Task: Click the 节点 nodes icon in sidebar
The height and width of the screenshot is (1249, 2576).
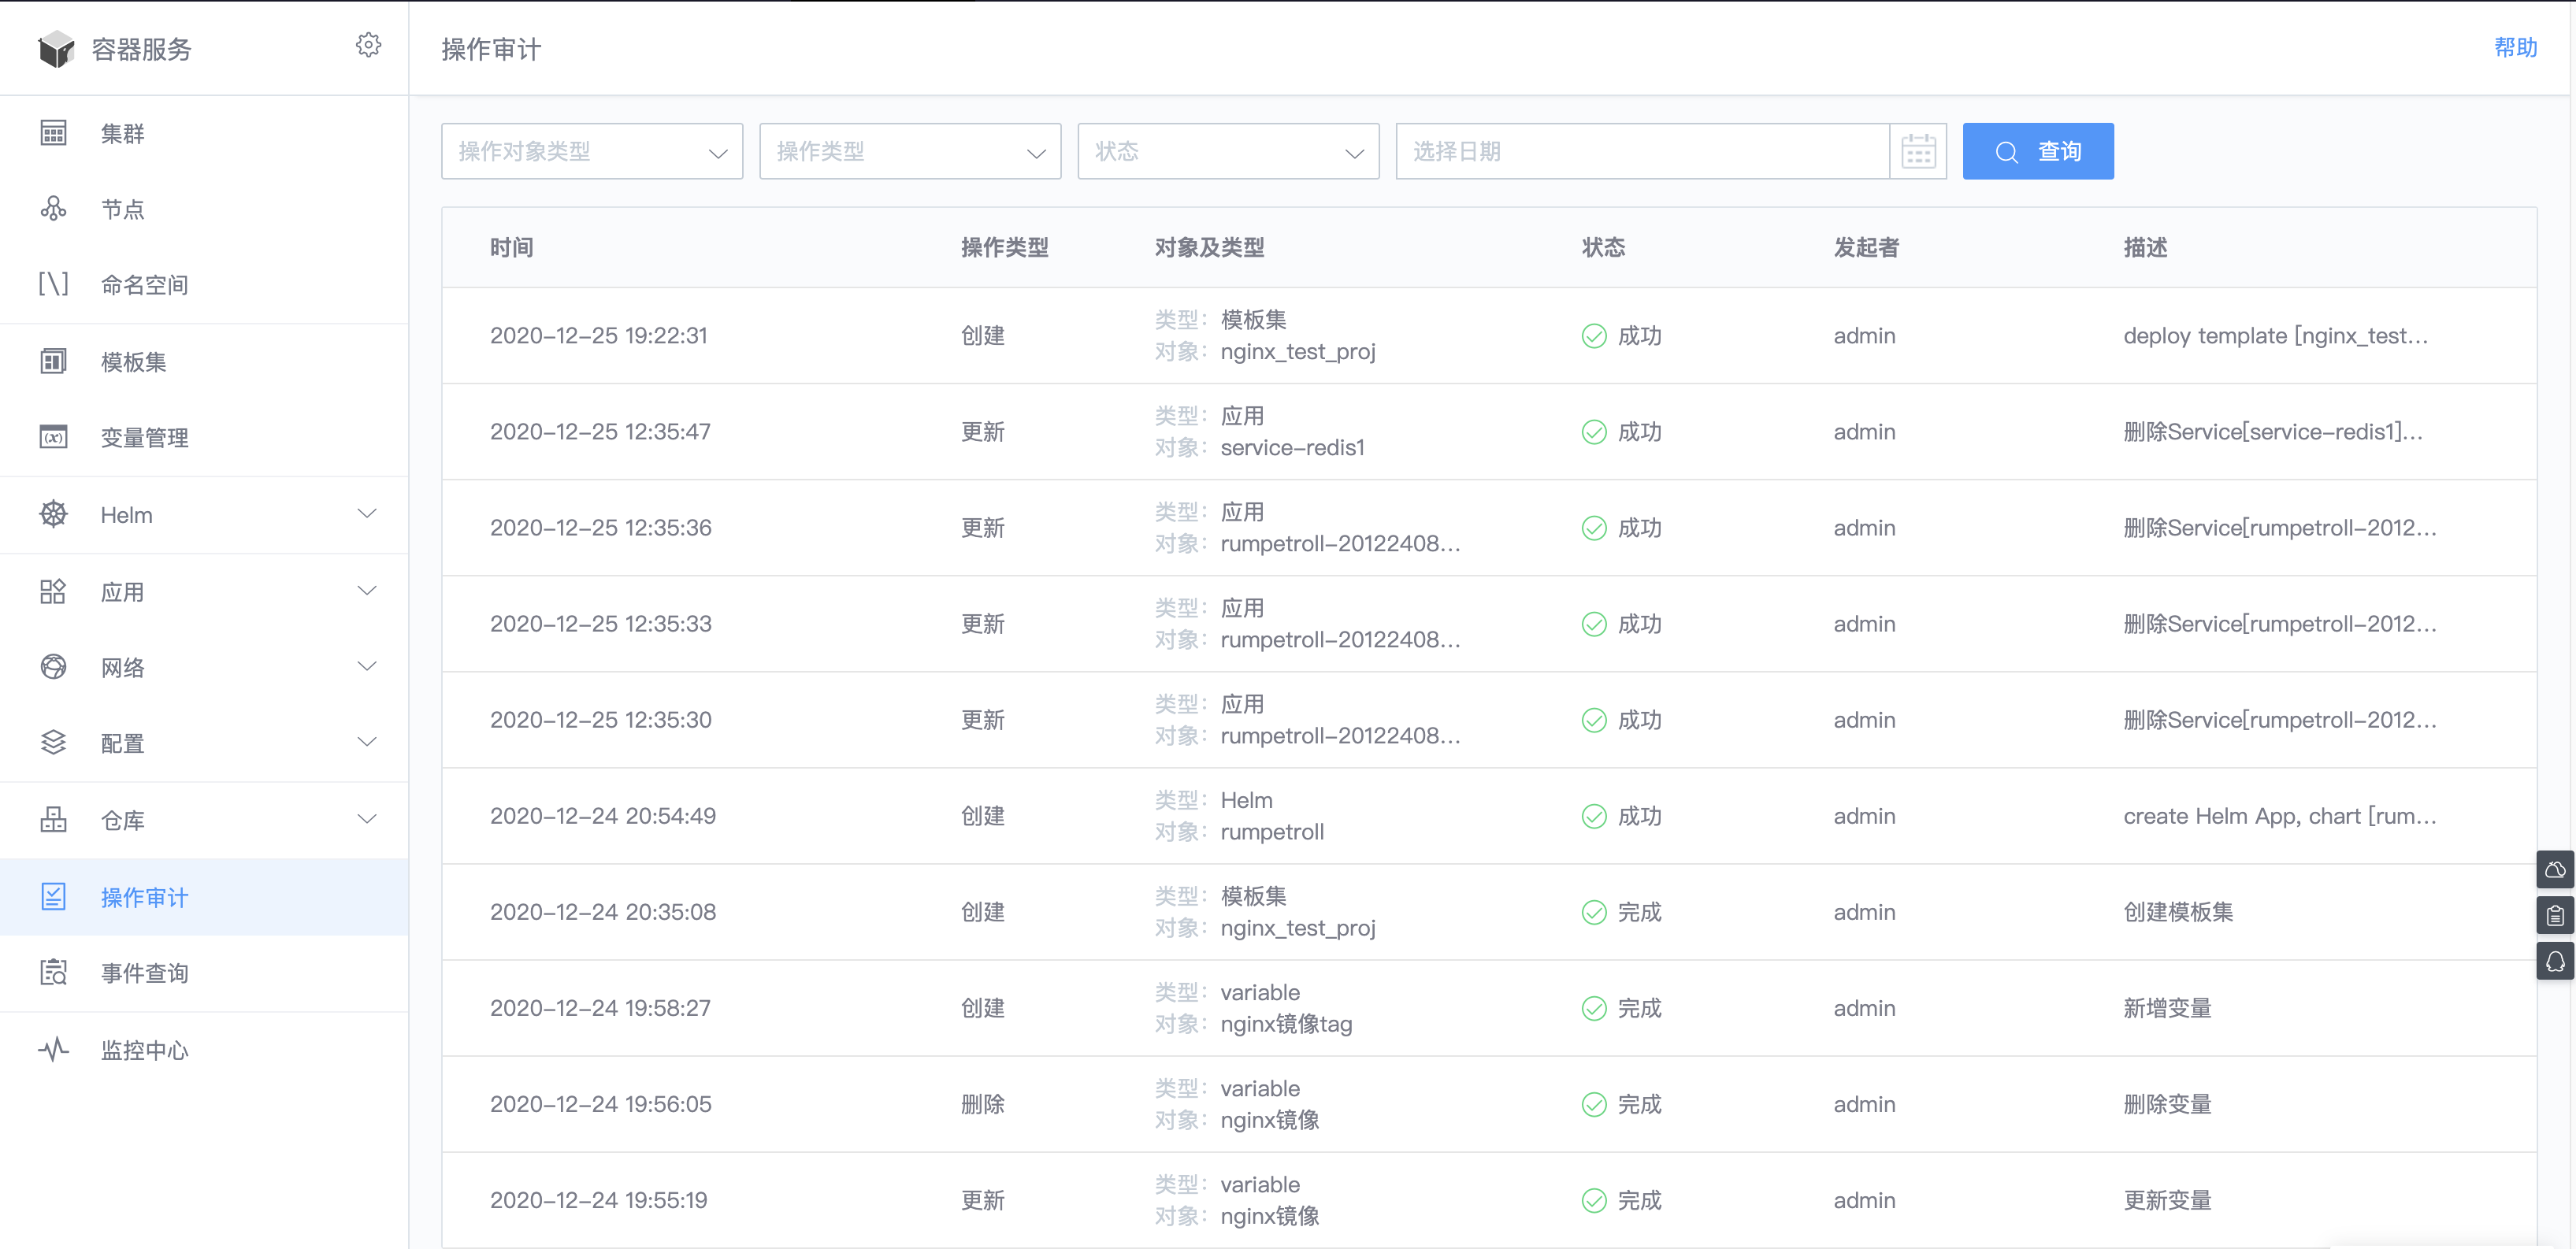Action: click(x=53, y=209)
